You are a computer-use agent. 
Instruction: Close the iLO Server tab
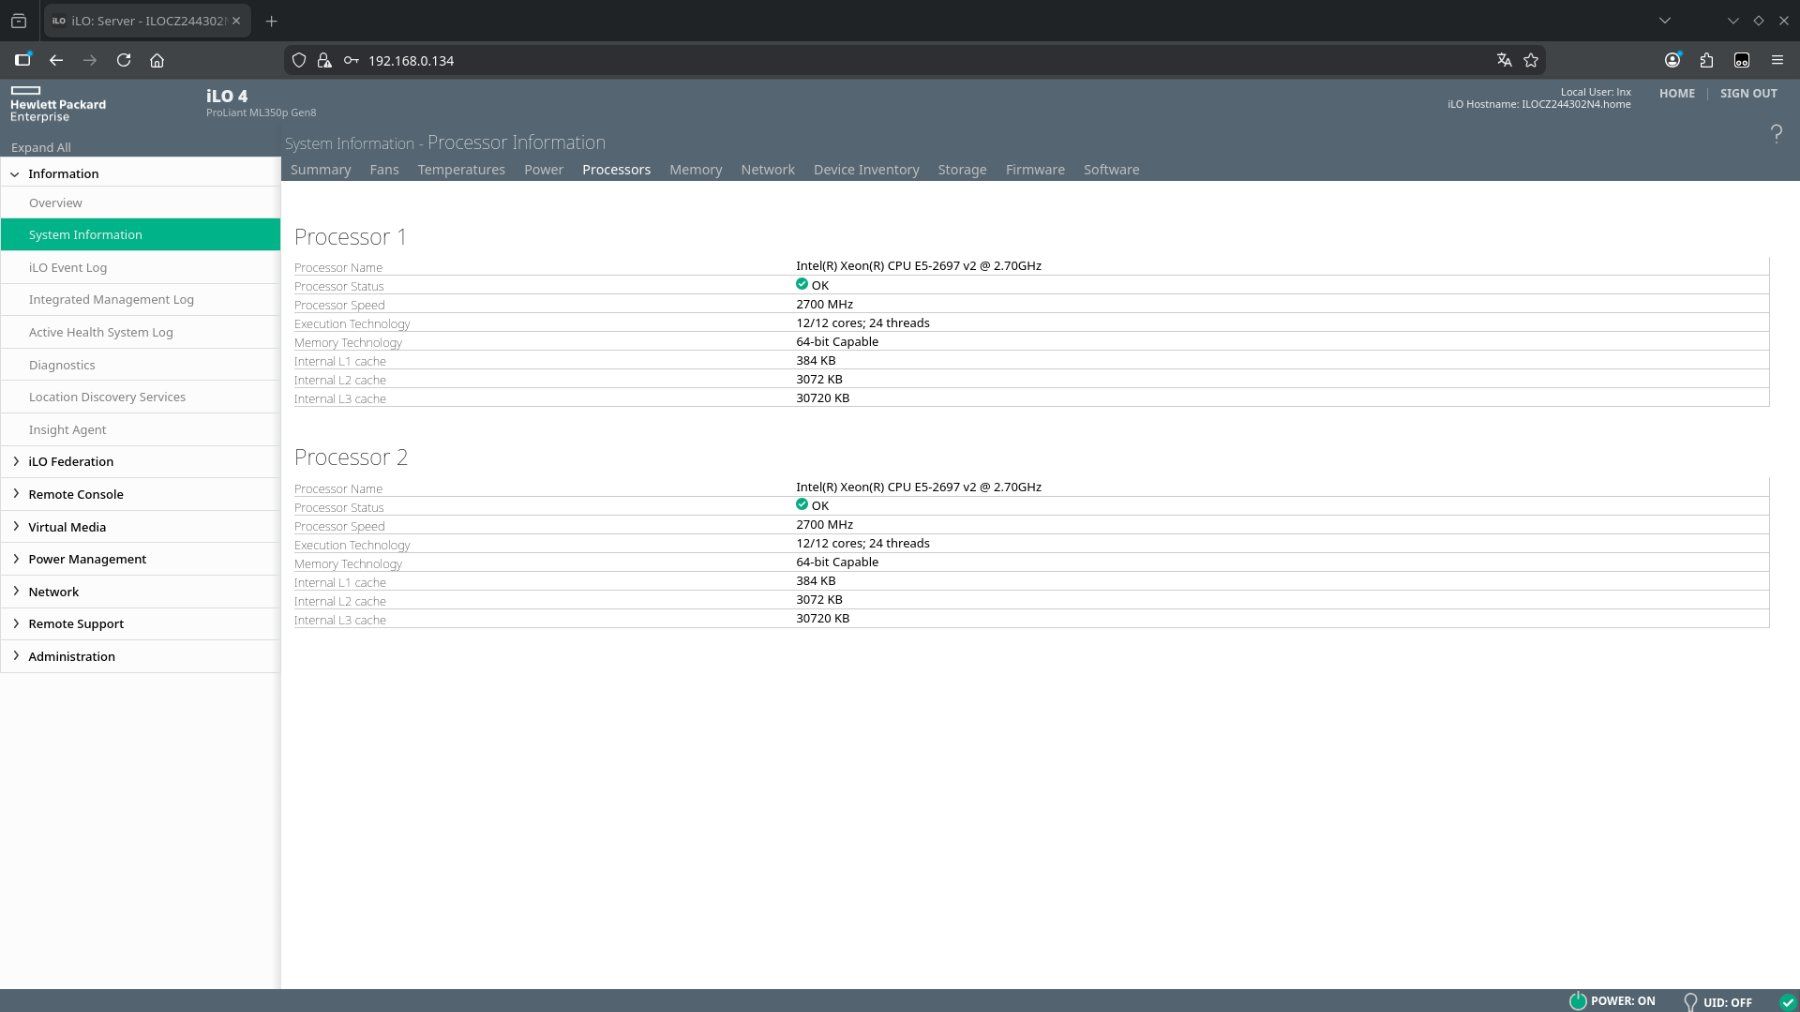coord(236,21)
